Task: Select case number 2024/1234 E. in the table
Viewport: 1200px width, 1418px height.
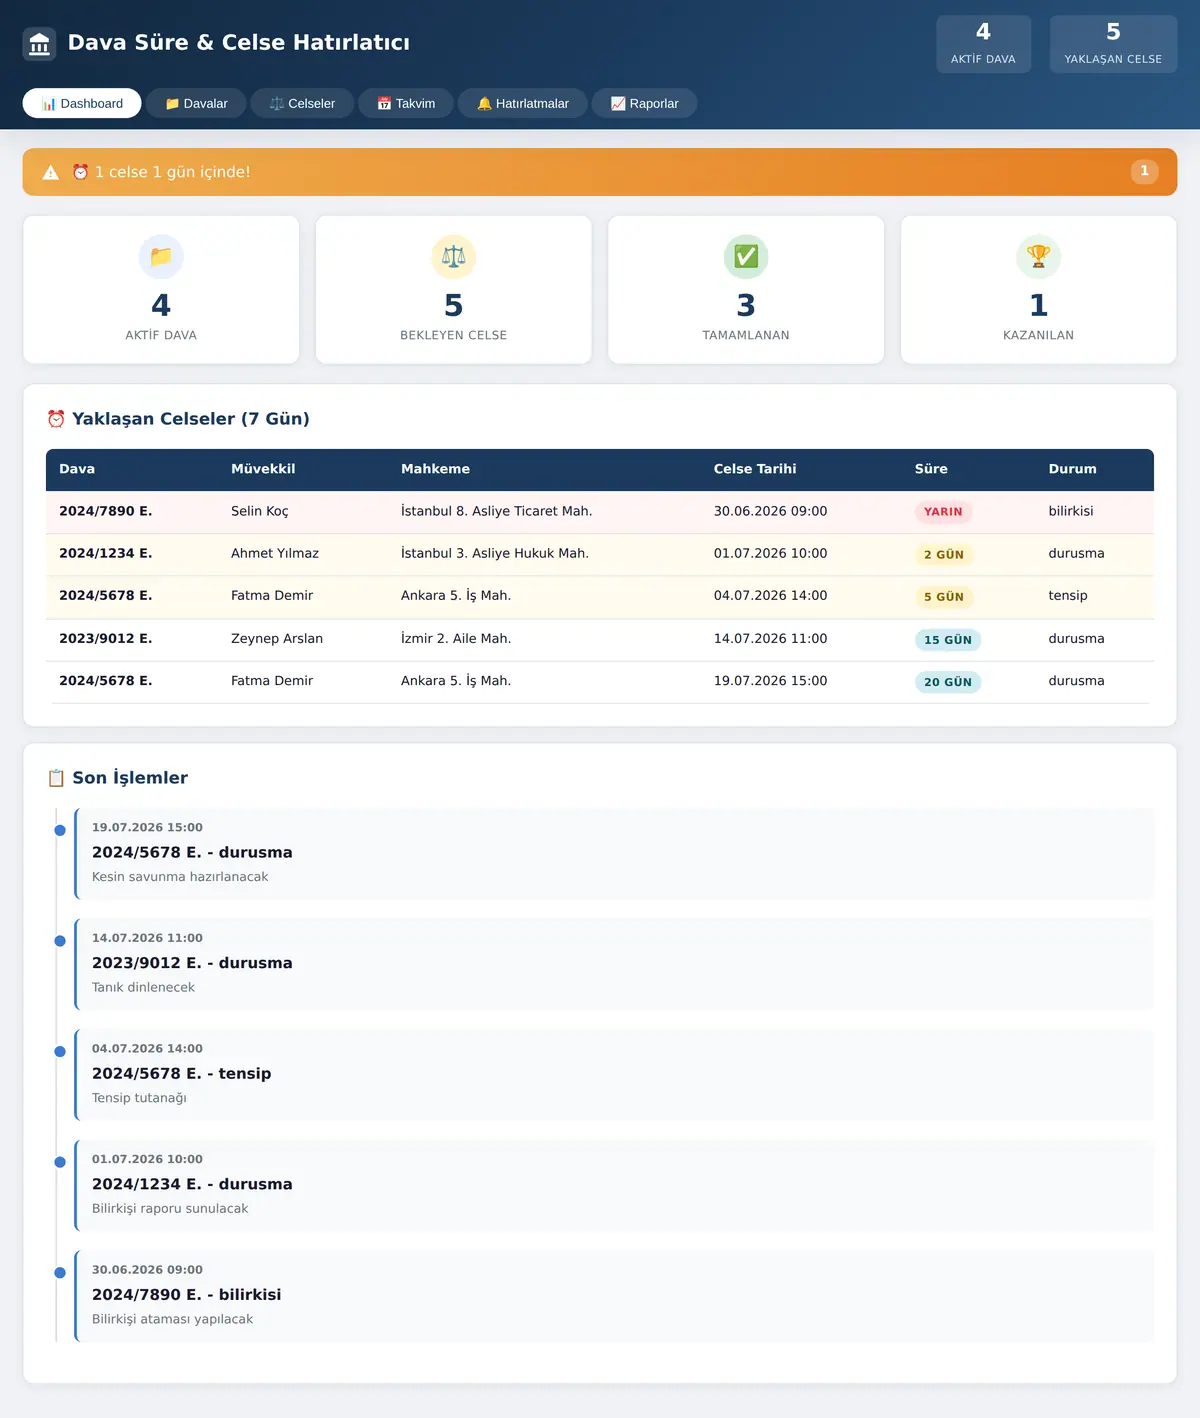Action: tap(106, 553)
